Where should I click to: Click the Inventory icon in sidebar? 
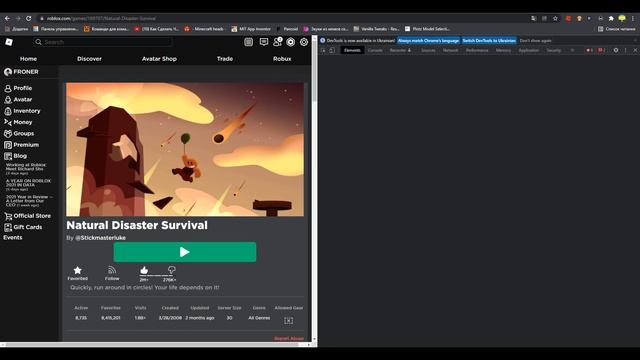[x=8, y=111]
